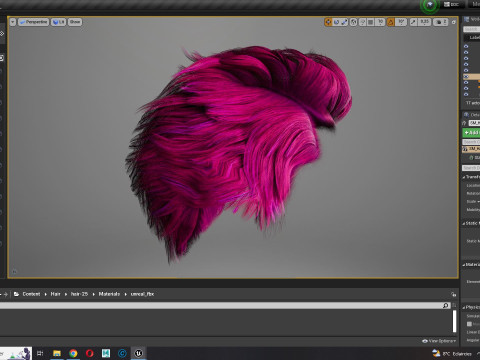
Task: Toggle rotation snapping orange icon
Action: 391,22
